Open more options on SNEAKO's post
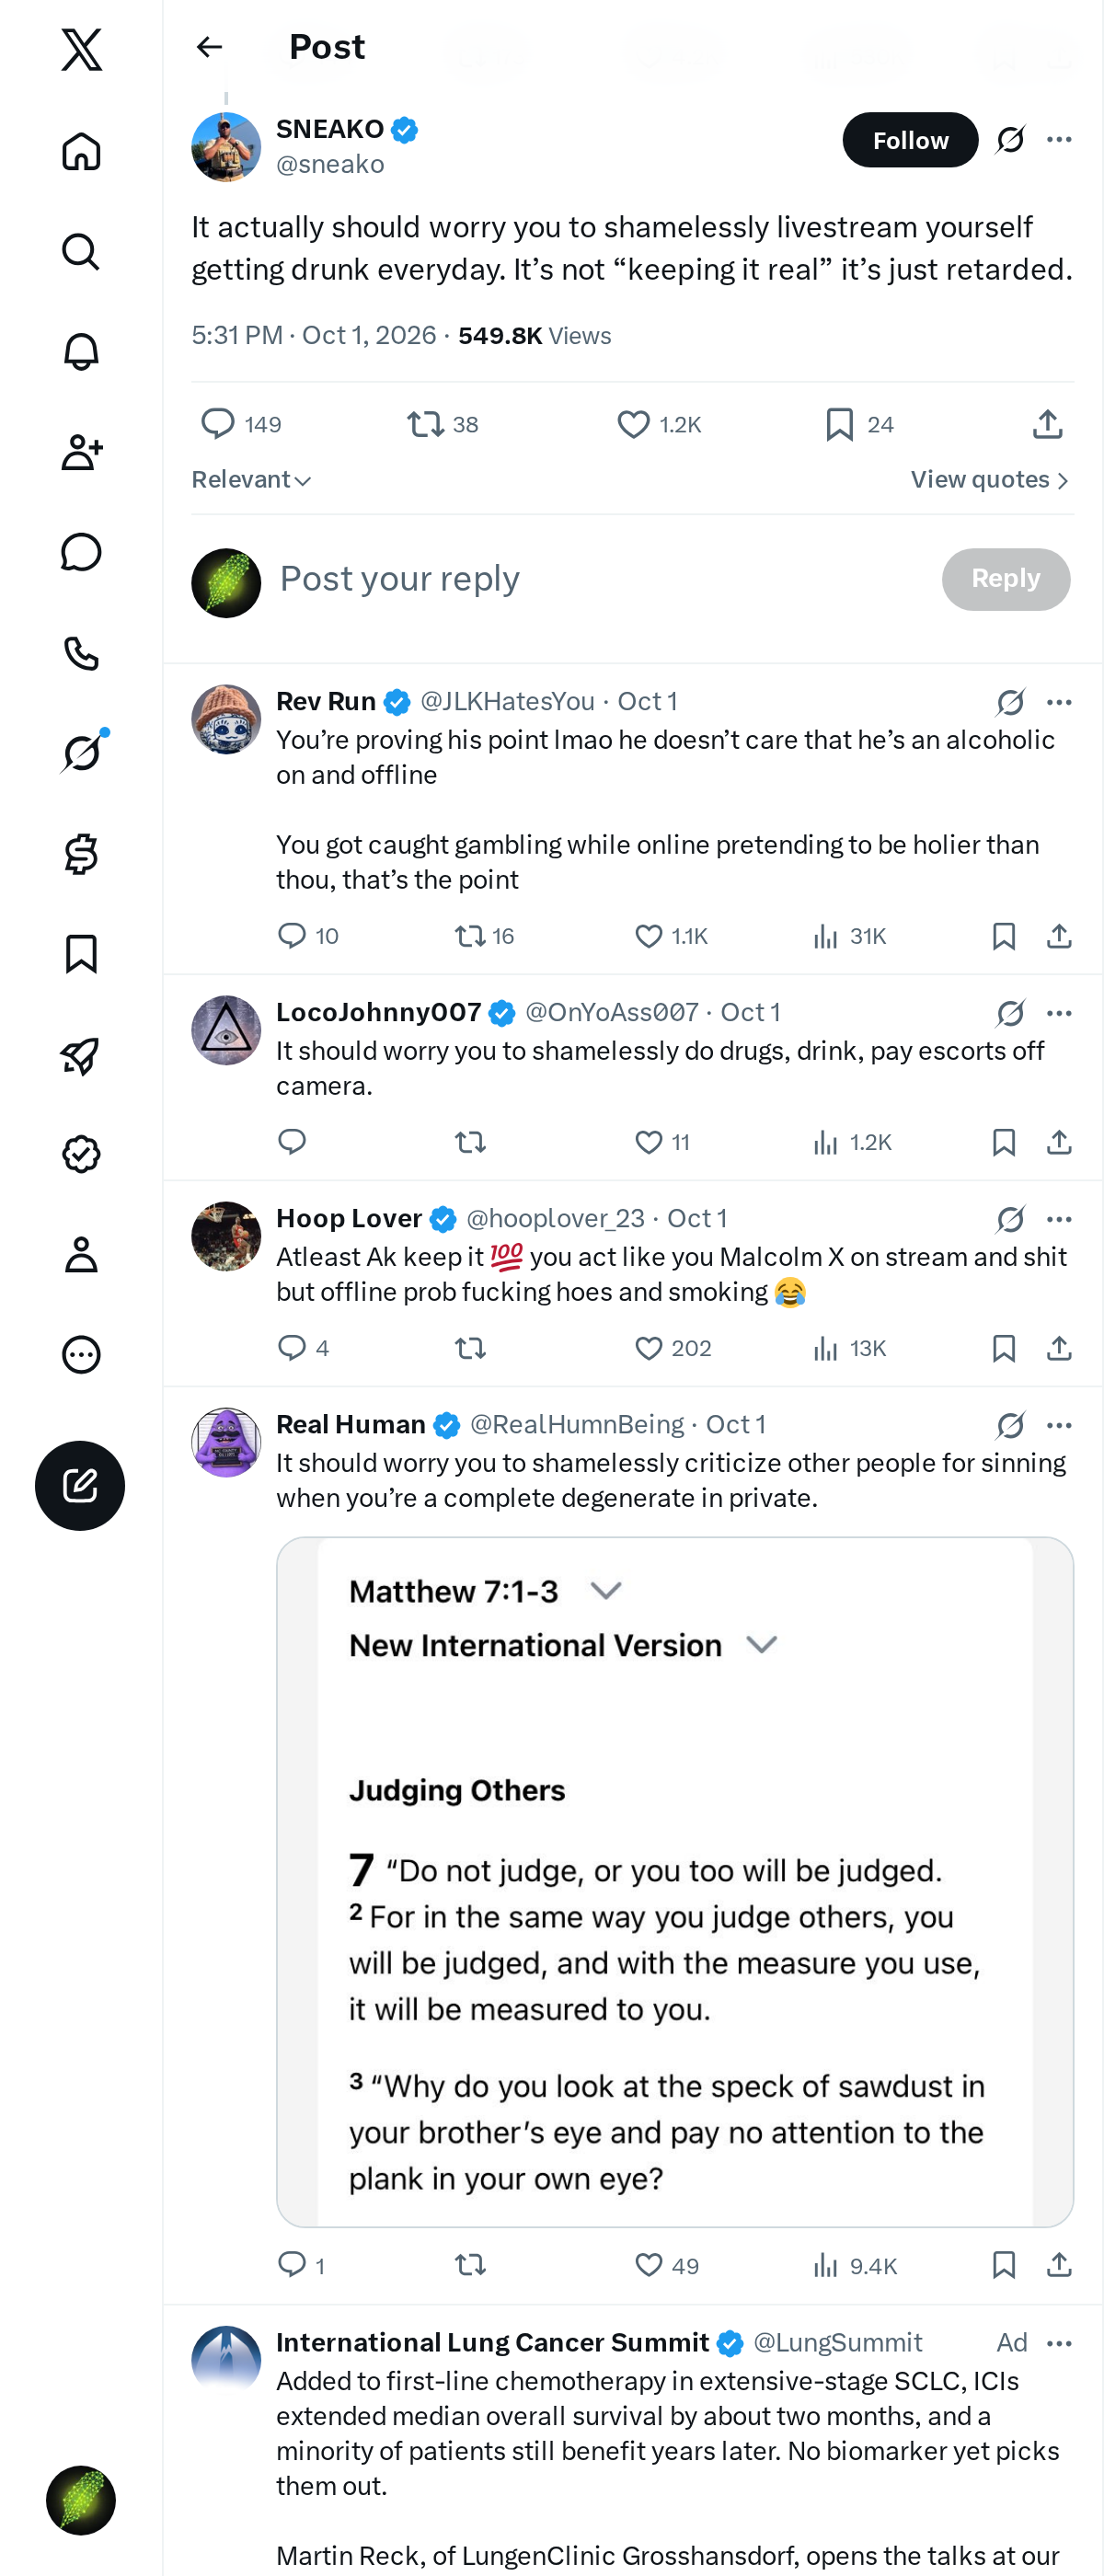Viewport: 1104px width, 2576px height. tap(1059, 139)
